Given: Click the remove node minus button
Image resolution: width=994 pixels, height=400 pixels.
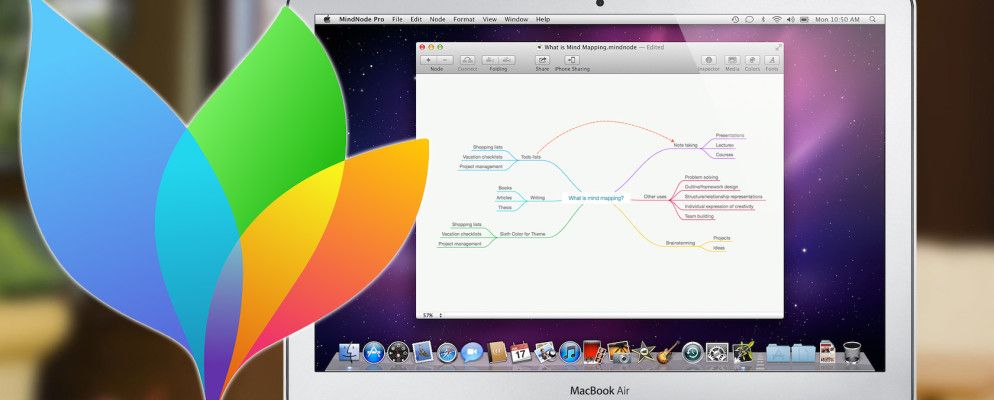Looking at the screenshot, I should [445, 60].
